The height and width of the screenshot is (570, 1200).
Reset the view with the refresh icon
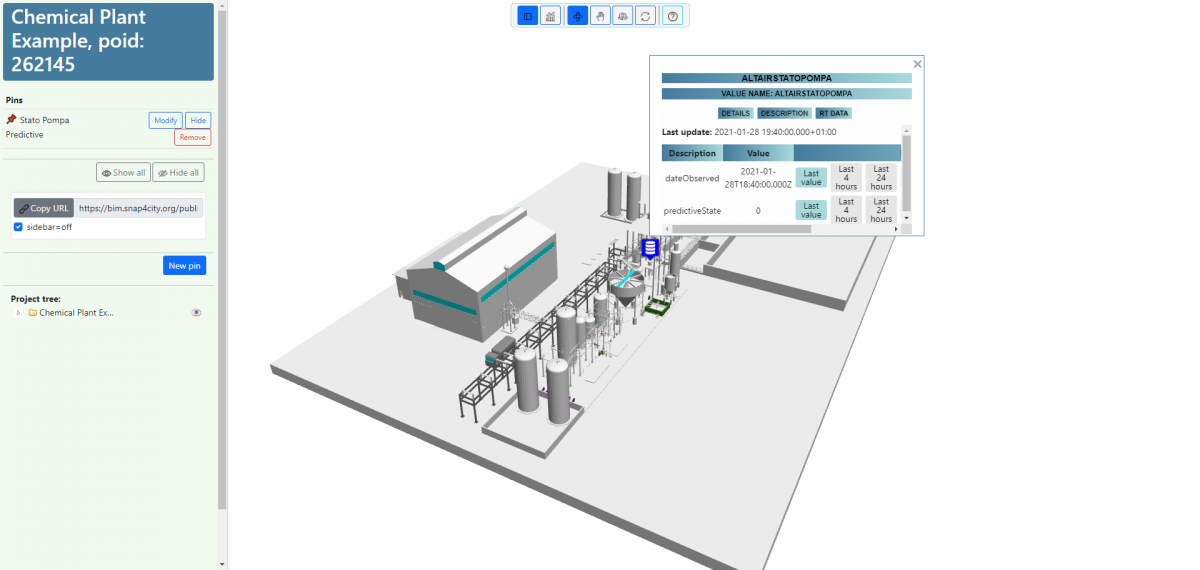click(x=645, y=16)
